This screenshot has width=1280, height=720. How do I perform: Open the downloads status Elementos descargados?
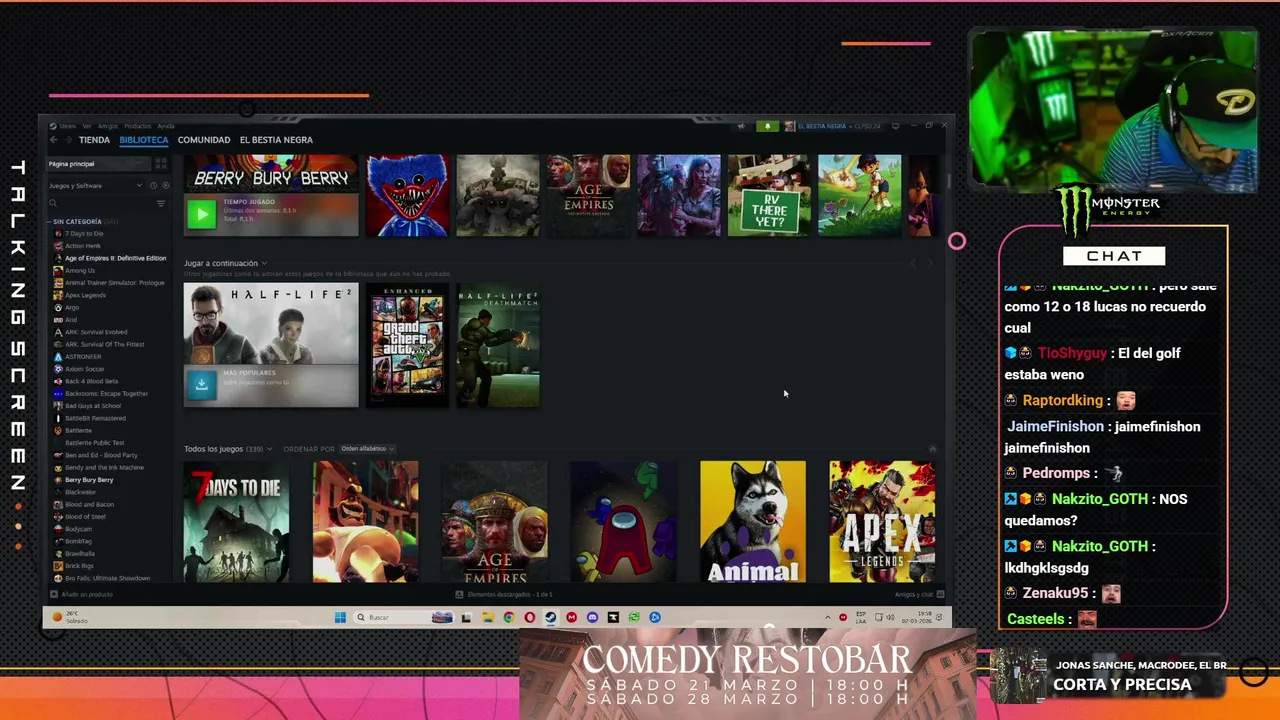pos(504,594)
